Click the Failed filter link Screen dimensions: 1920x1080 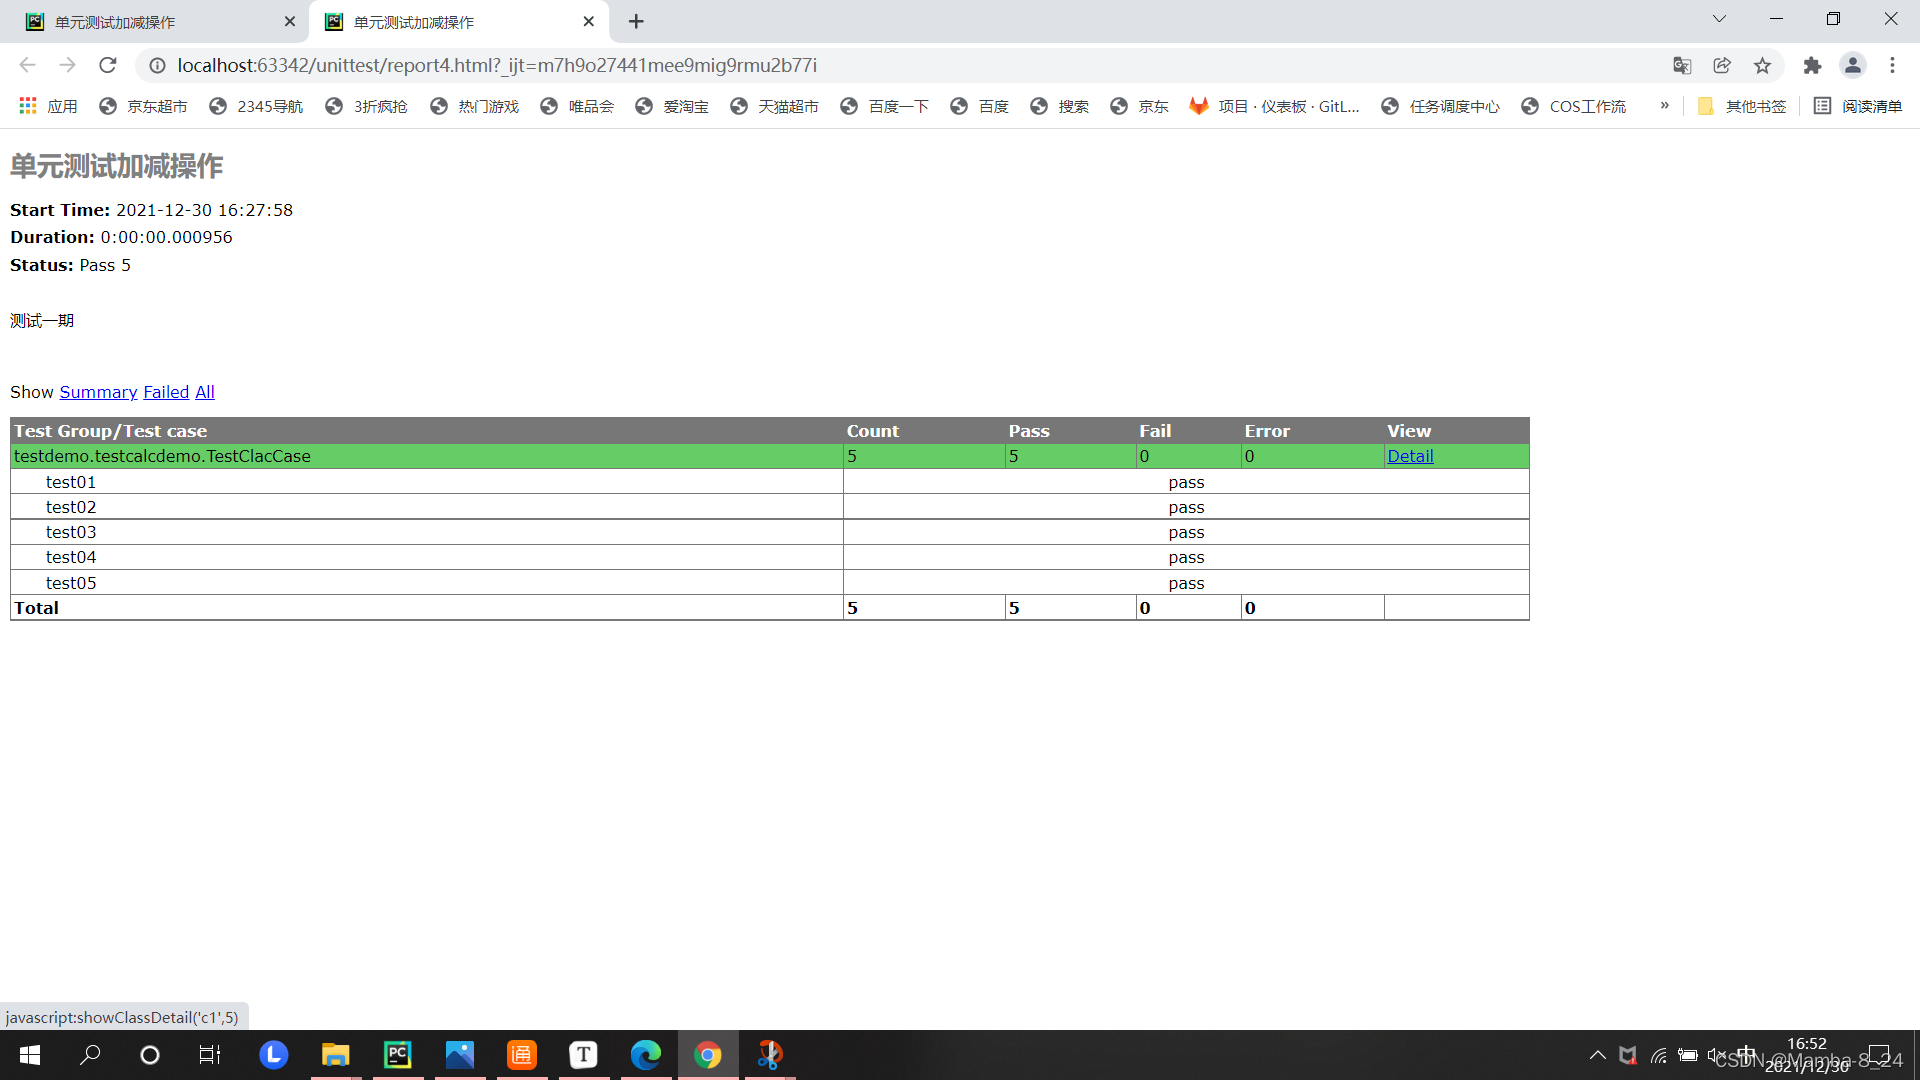click(x=166, y=392)
